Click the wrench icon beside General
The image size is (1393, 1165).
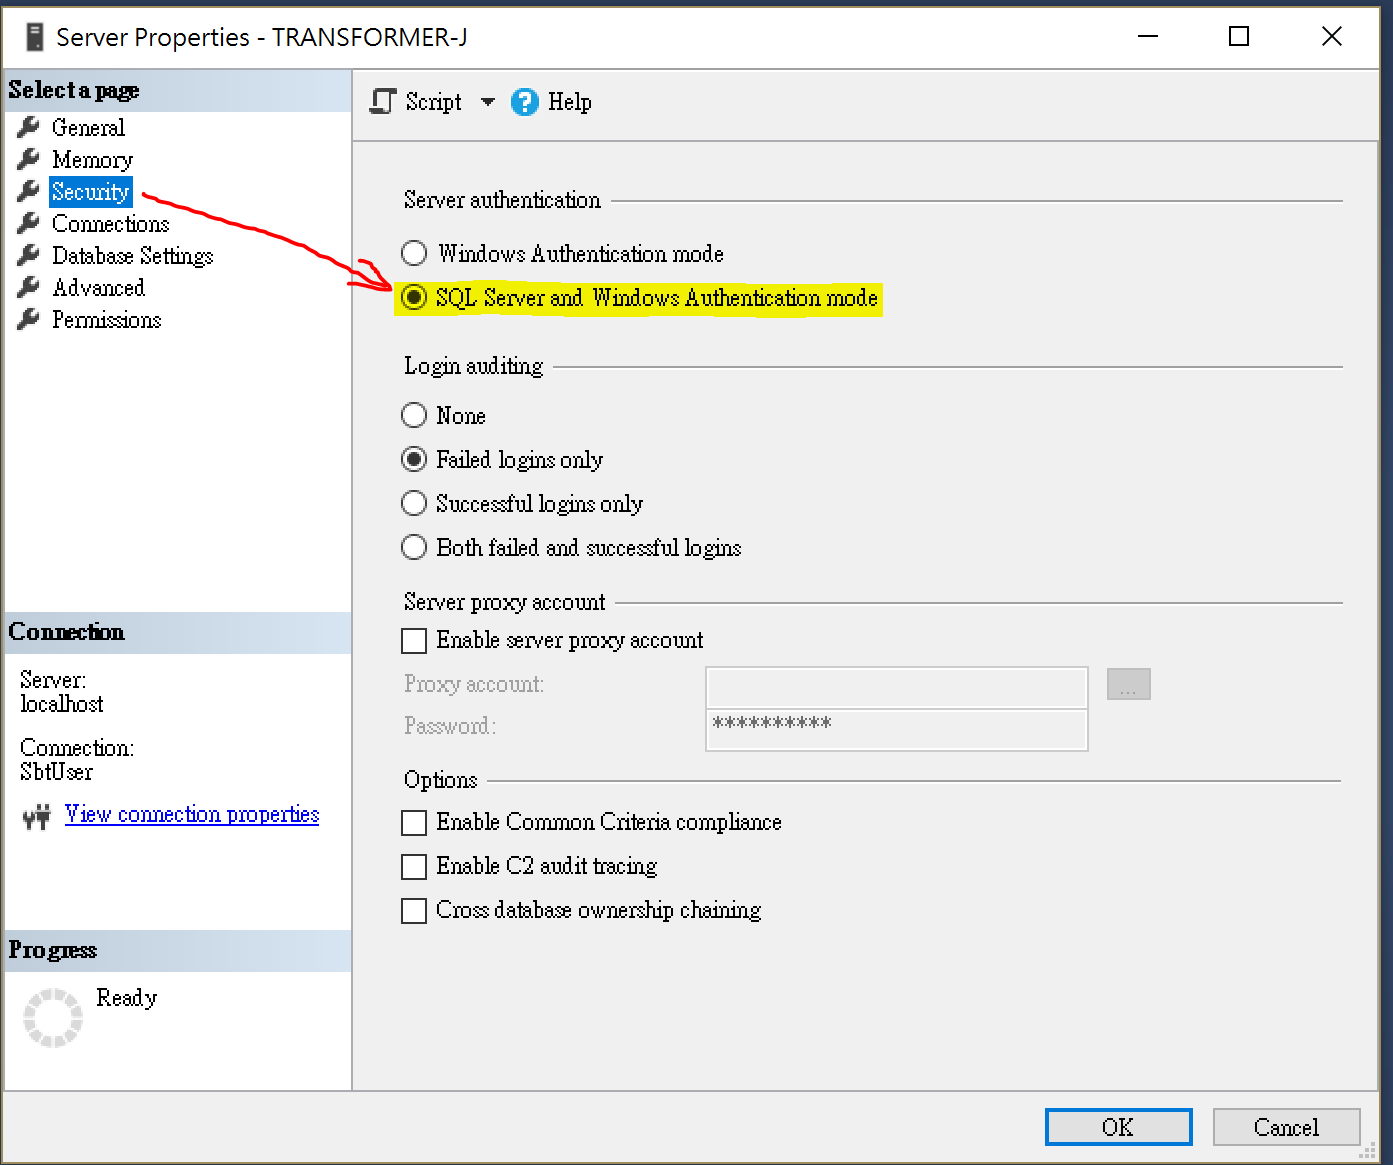29,127
